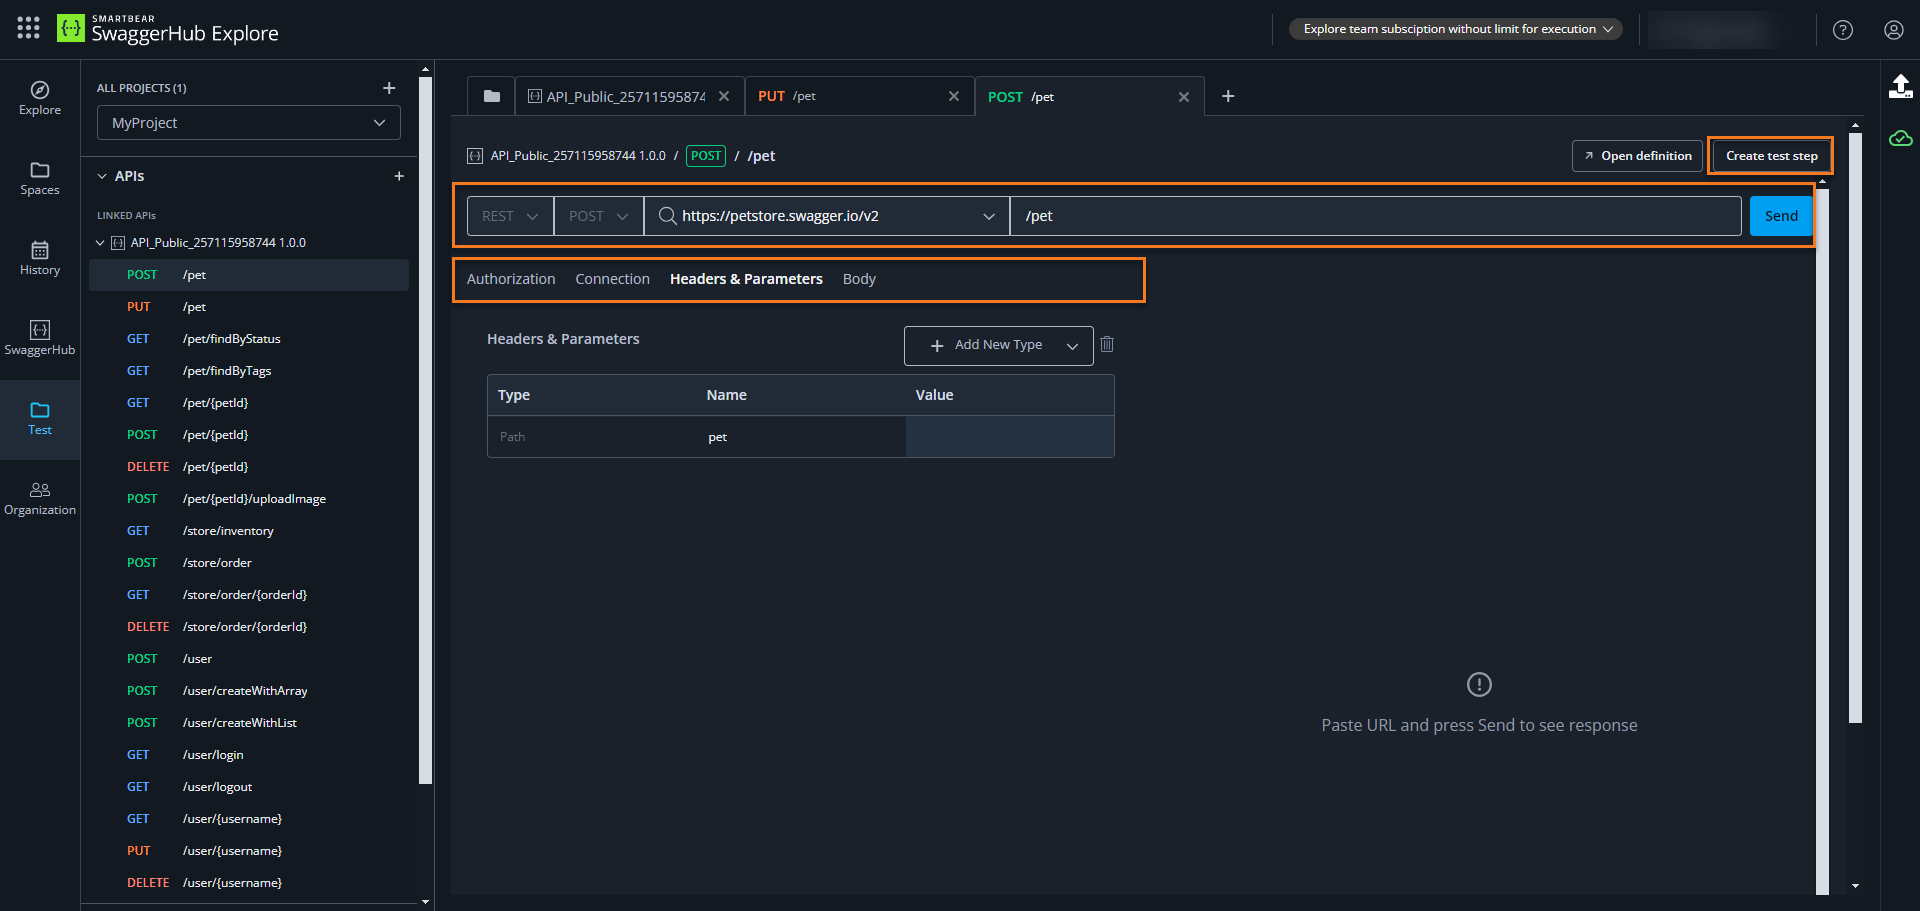Add a new project with plus icon
1920x911 pixels.
[x=389, y=88]
